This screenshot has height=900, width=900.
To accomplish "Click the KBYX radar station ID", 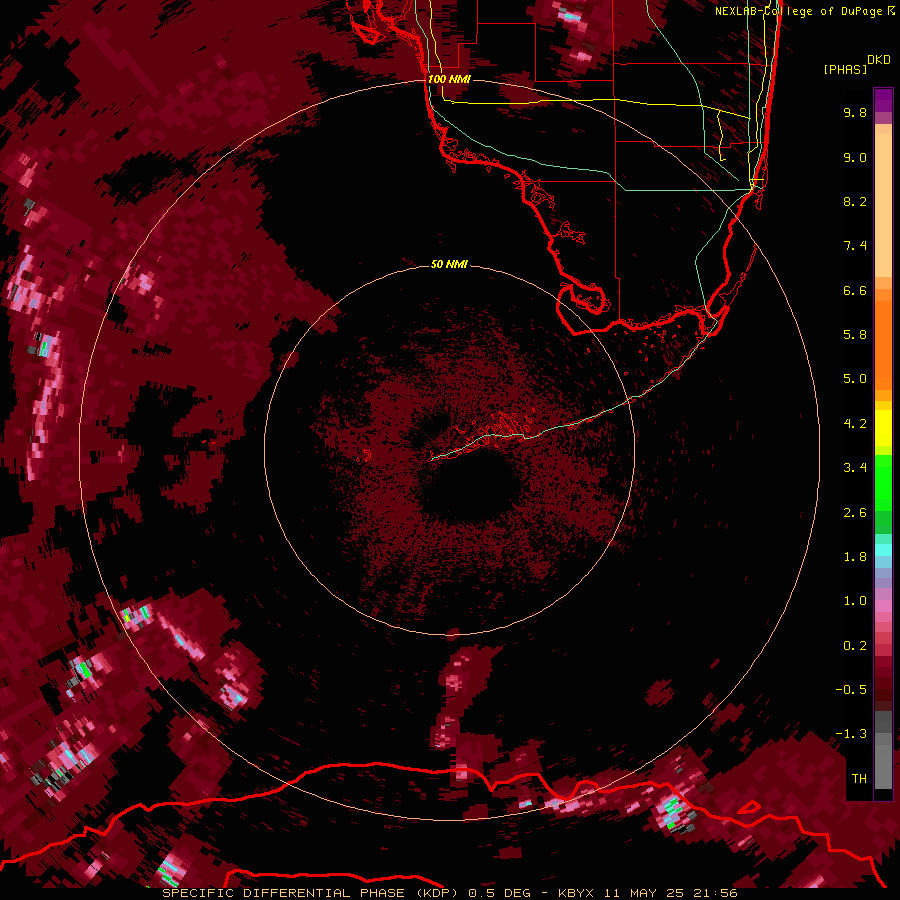I will point(576,893).
